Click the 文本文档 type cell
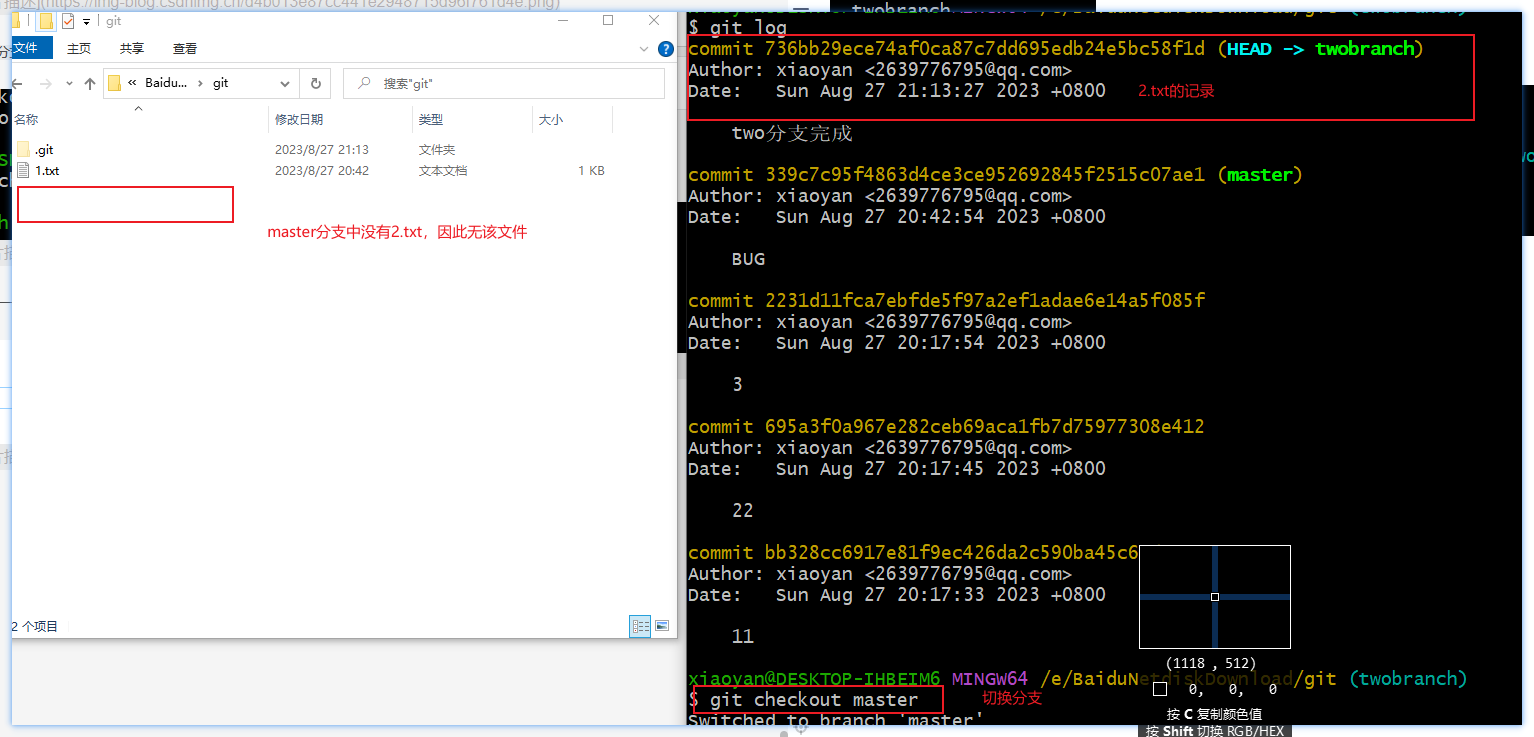Viewport: 1534px width, 737px height. (x=443, y=171)
